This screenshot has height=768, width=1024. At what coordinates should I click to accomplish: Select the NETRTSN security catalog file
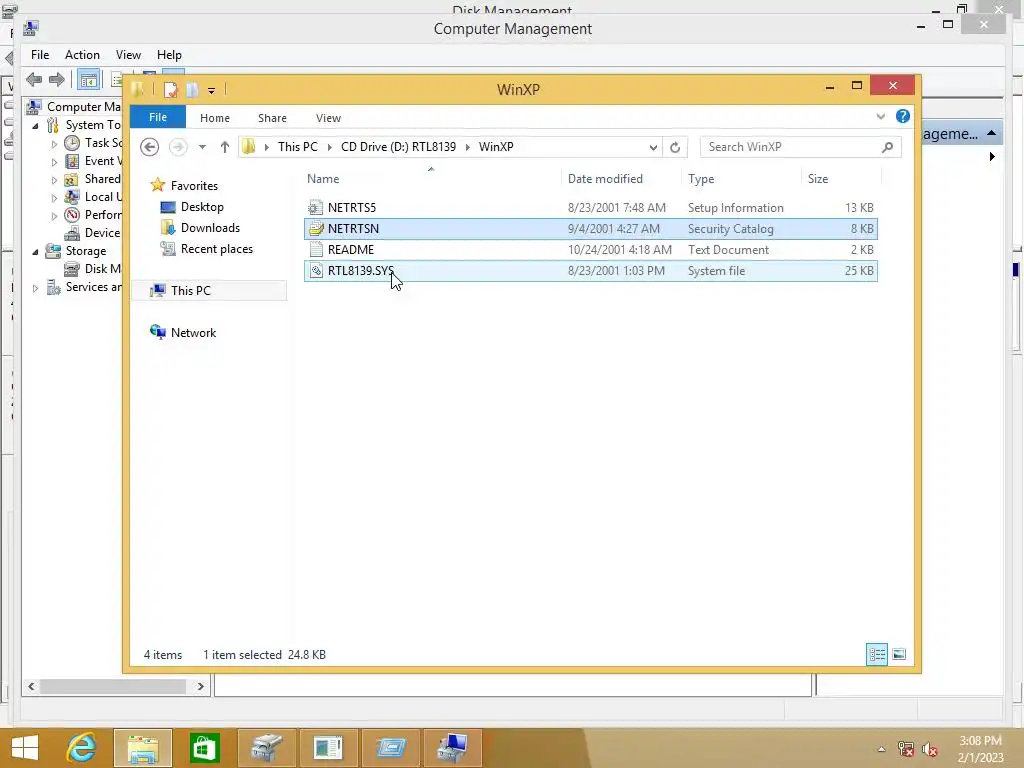pos(590,229)
